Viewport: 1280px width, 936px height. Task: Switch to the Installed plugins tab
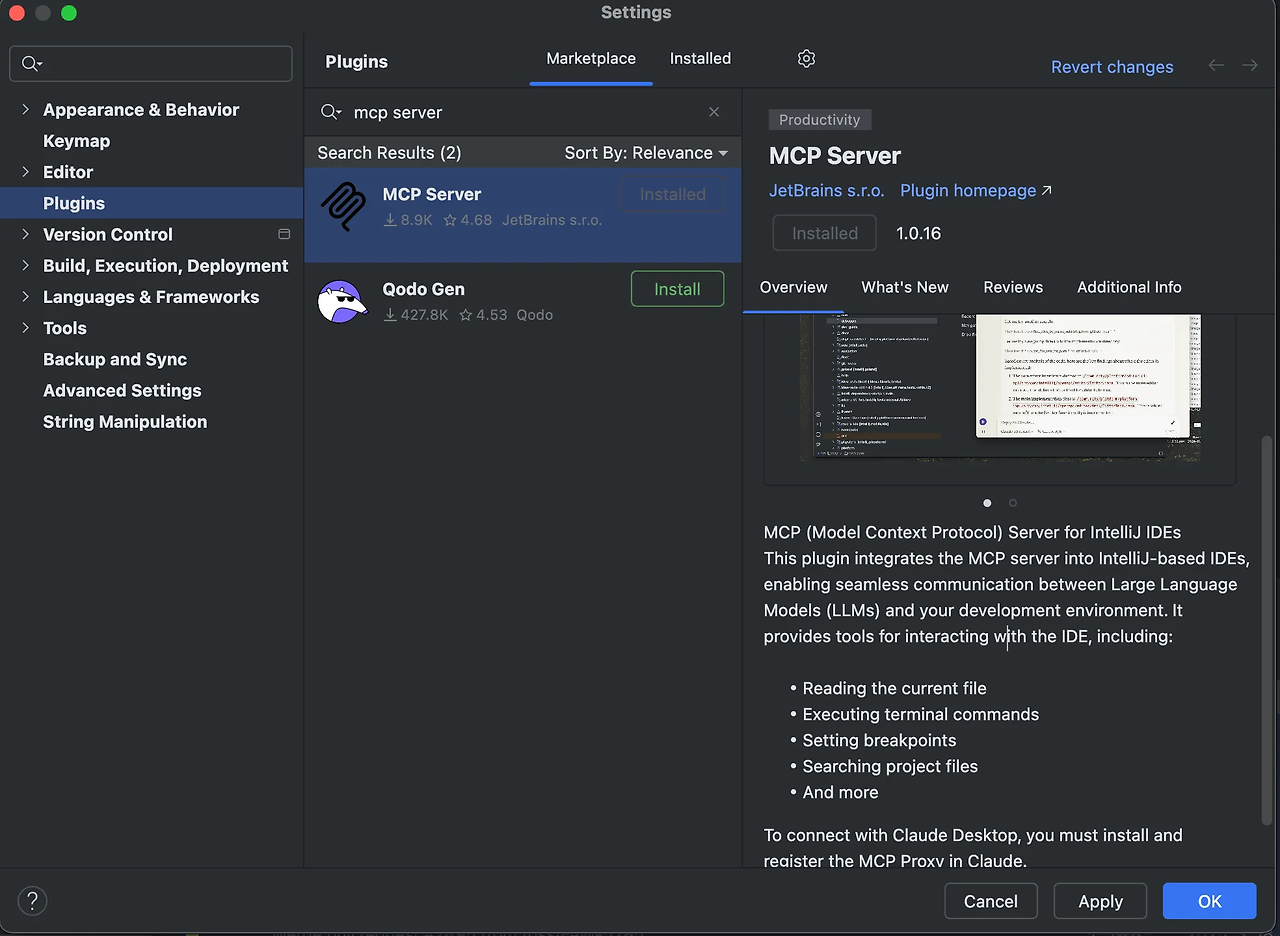click(700, 58)
